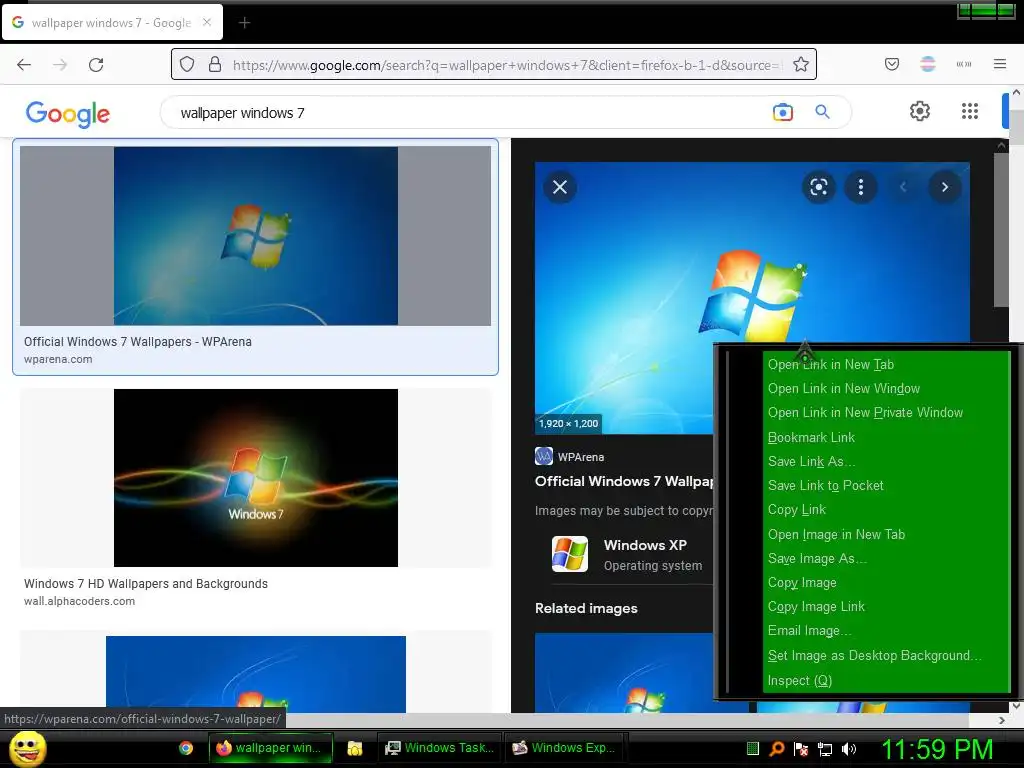Open the tracking protection shield icon
1024x768 pixels.
point(187,64)
